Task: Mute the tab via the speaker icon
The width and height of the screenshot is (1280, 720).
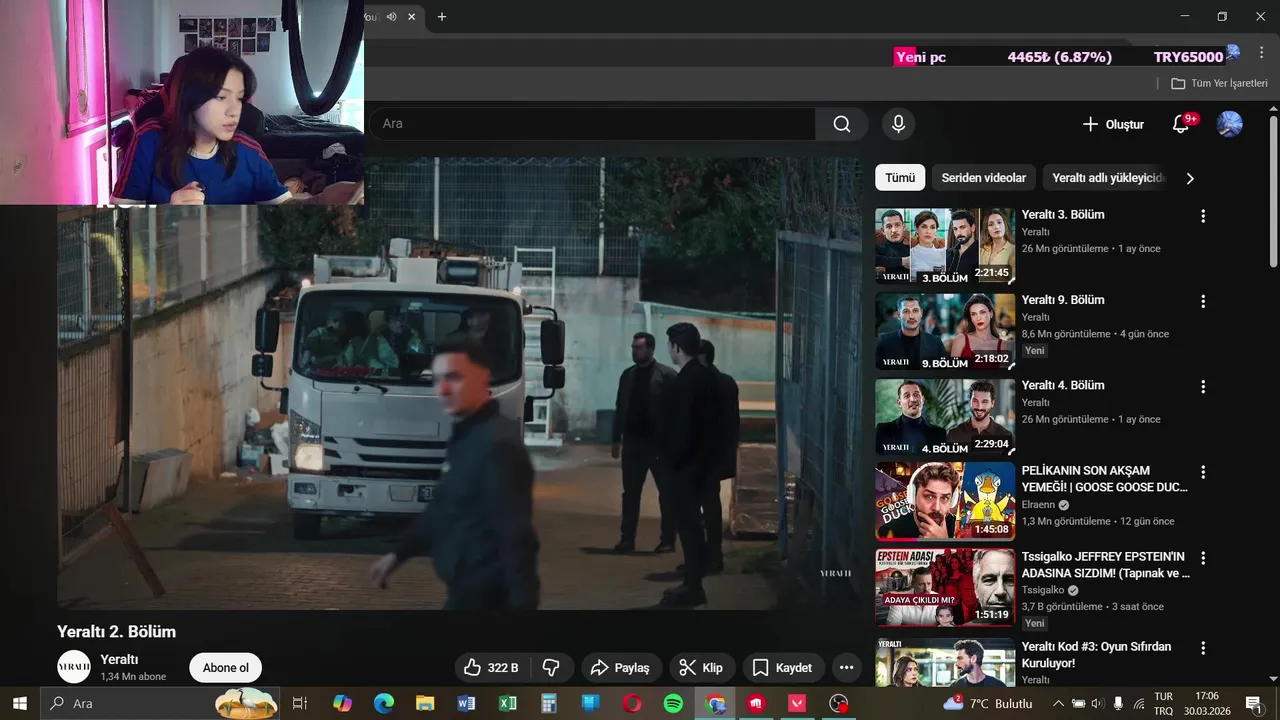Action: tap(392, 17)
